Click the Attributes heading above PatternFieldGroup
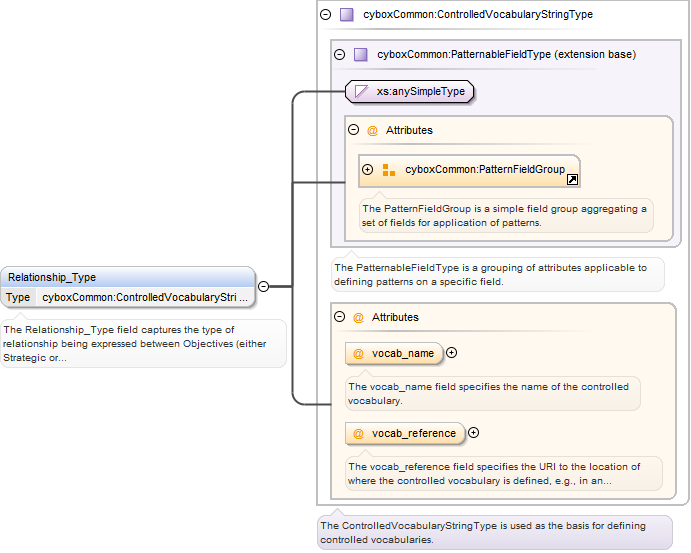 click(x=409, y=130)
